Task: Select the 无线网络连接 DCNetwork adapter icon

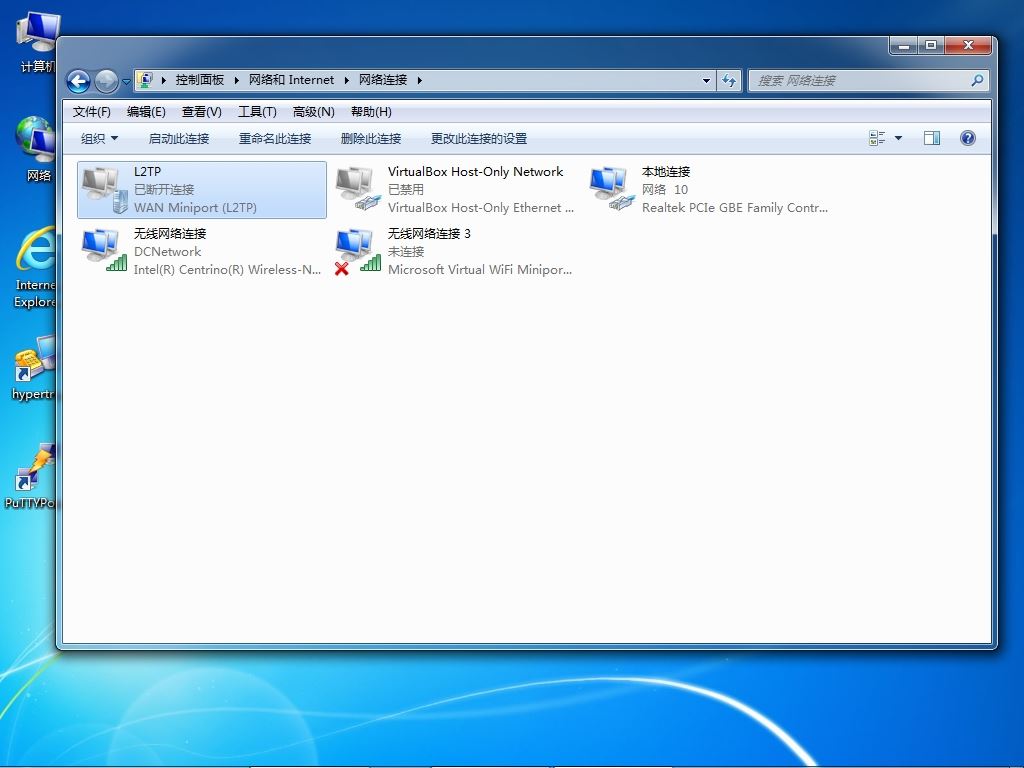Action: [104, 250]
